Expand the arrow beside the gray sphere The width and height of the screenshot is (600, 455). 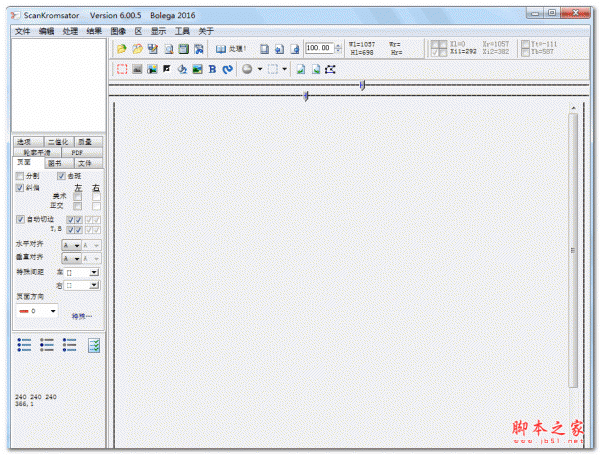click(x=260, y=69)
